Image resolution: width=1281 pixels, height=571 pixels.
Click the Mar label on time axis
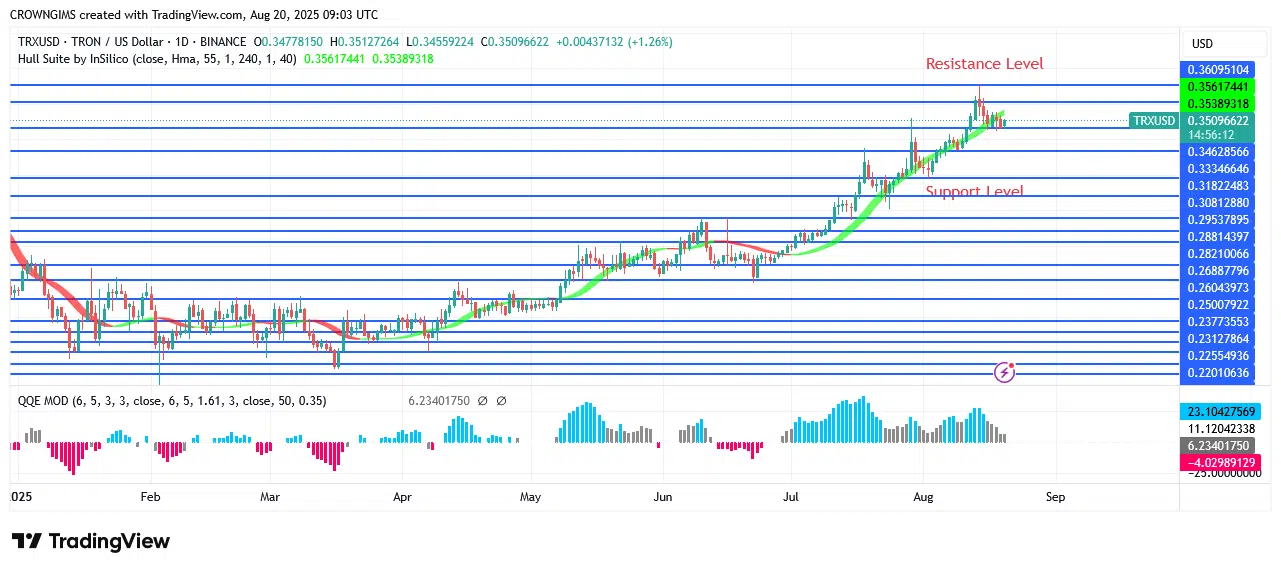(x=270, y=496)
